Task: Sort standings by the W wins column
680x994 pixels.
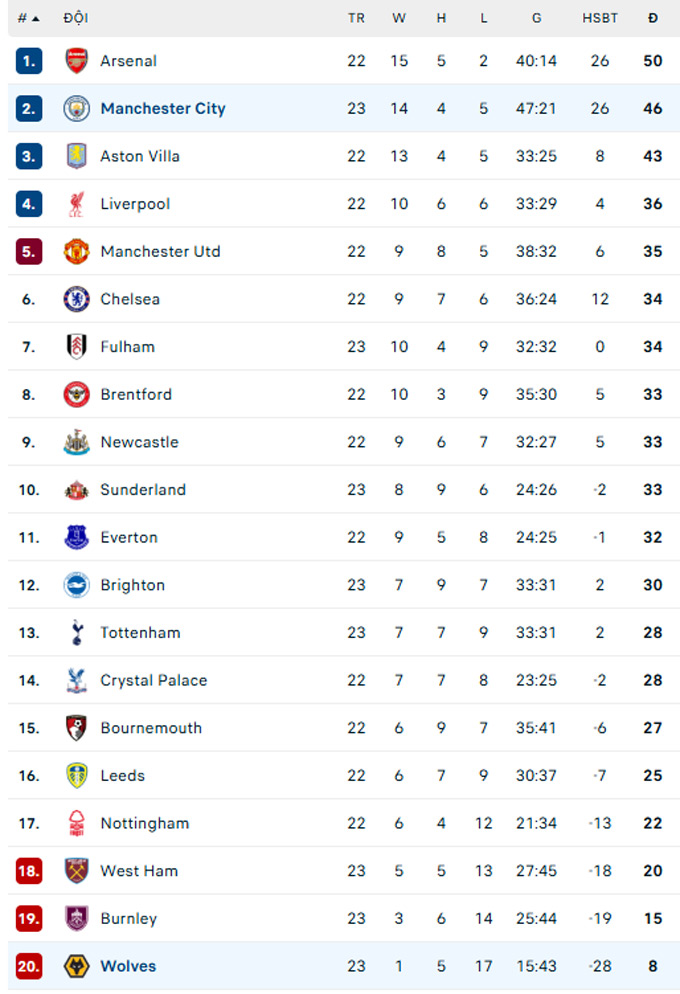Action: [399, 18]
